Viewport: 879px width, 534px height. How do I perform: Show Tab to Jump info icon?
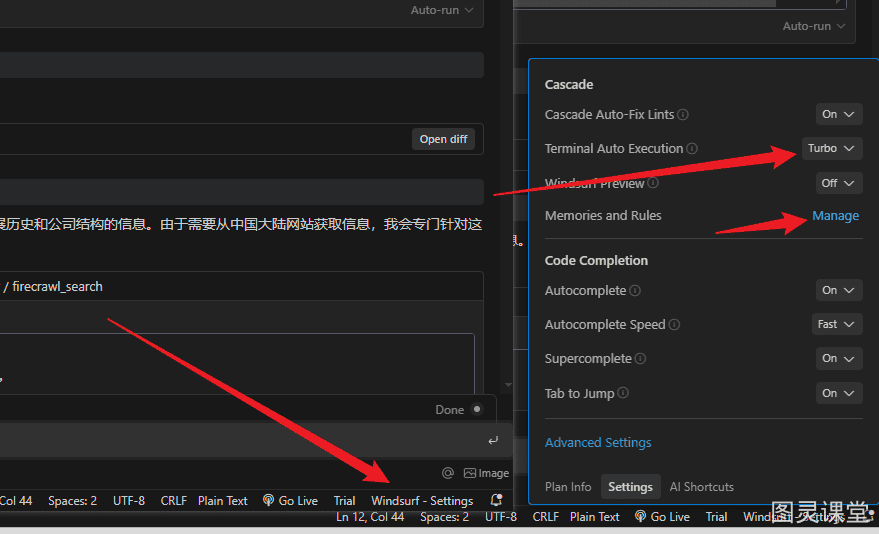point(623,393)
